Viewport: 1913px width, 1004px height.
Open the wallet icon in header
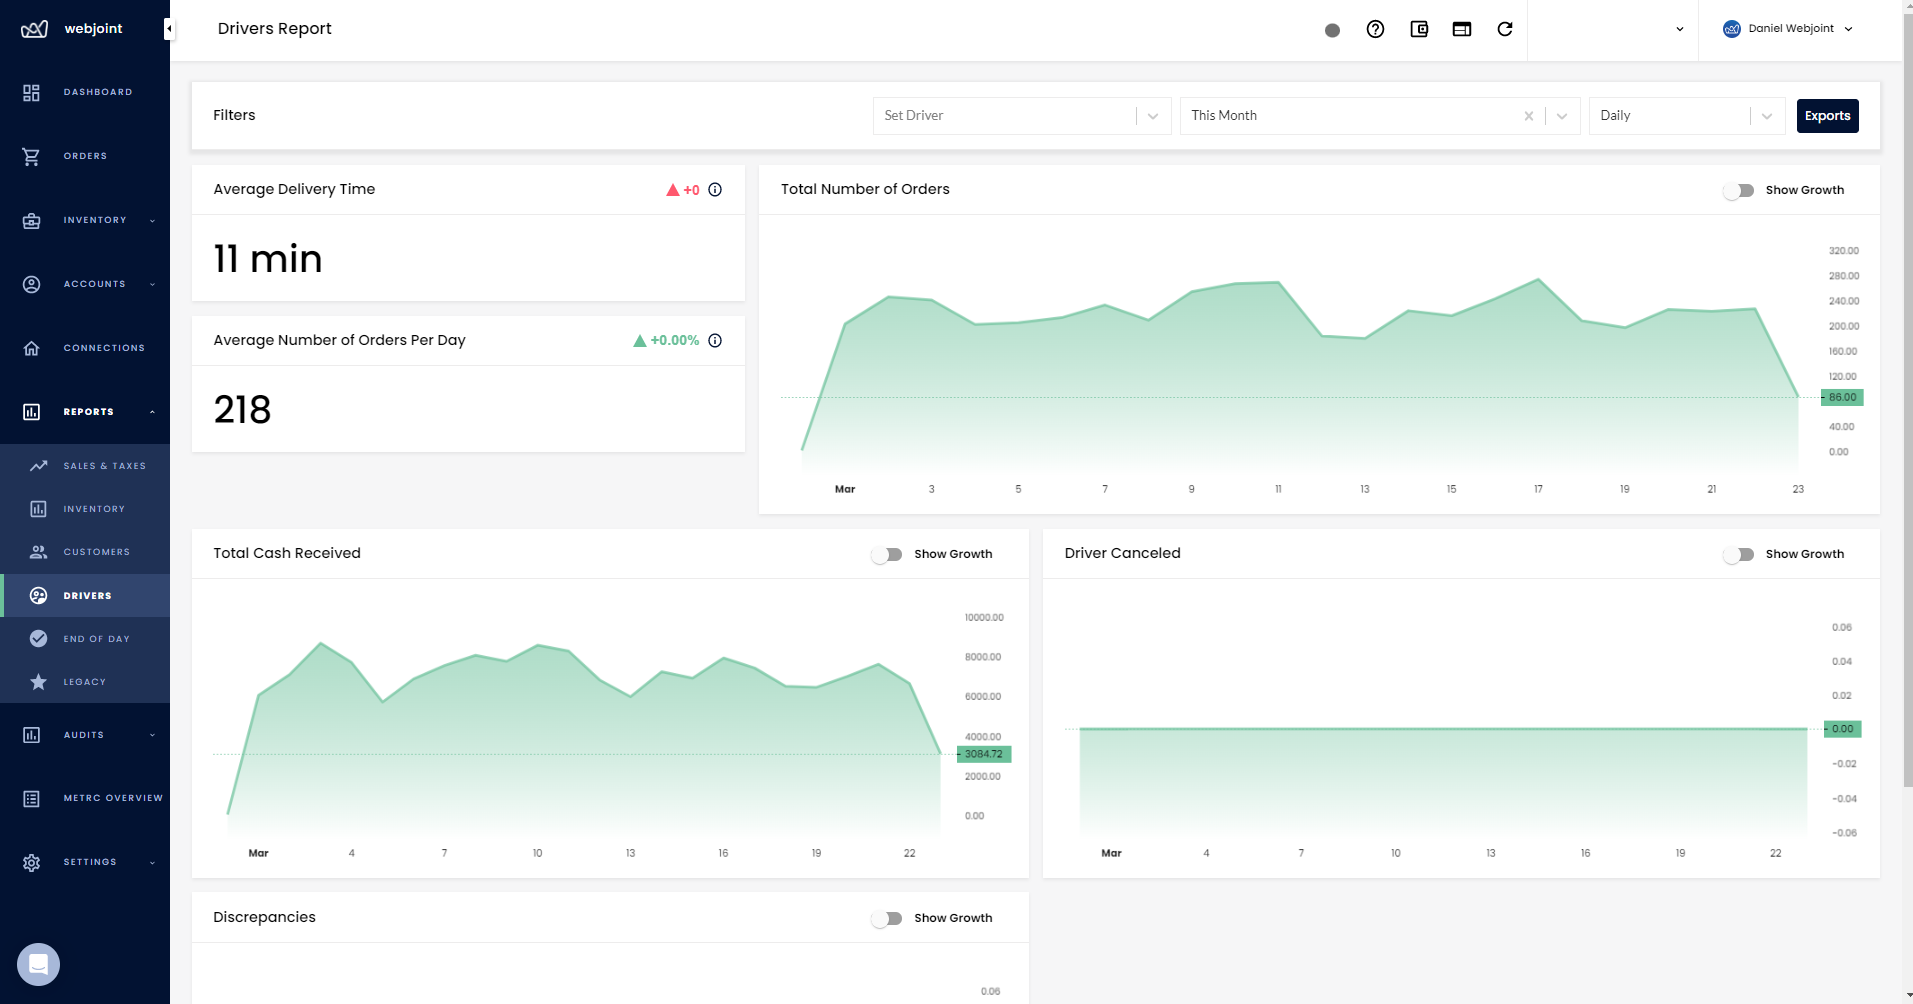click(x=1418, y=29)
